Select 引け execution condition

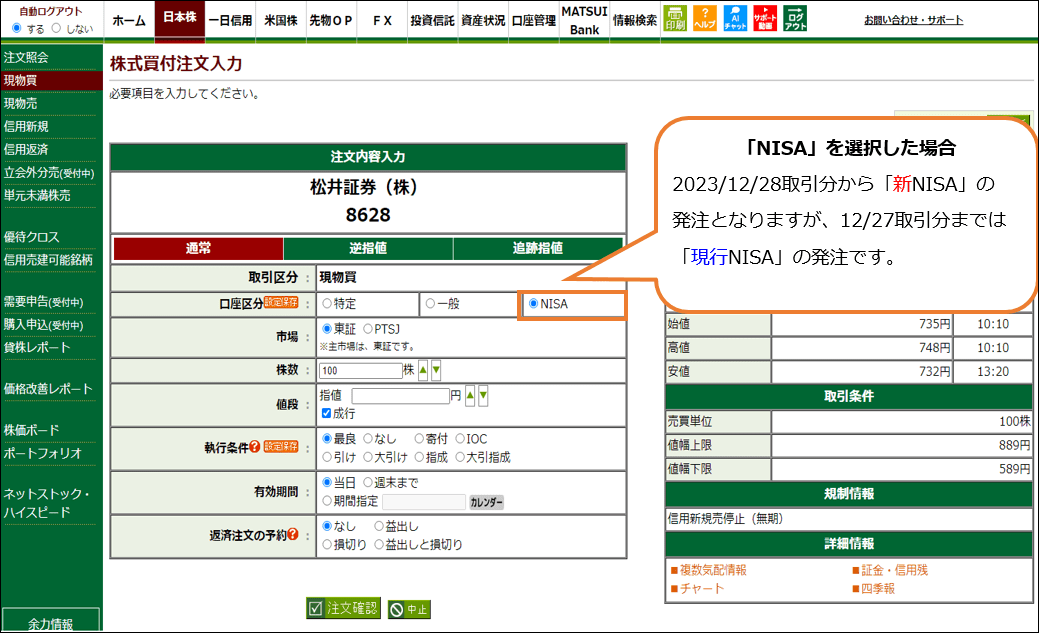coord(327,457)
